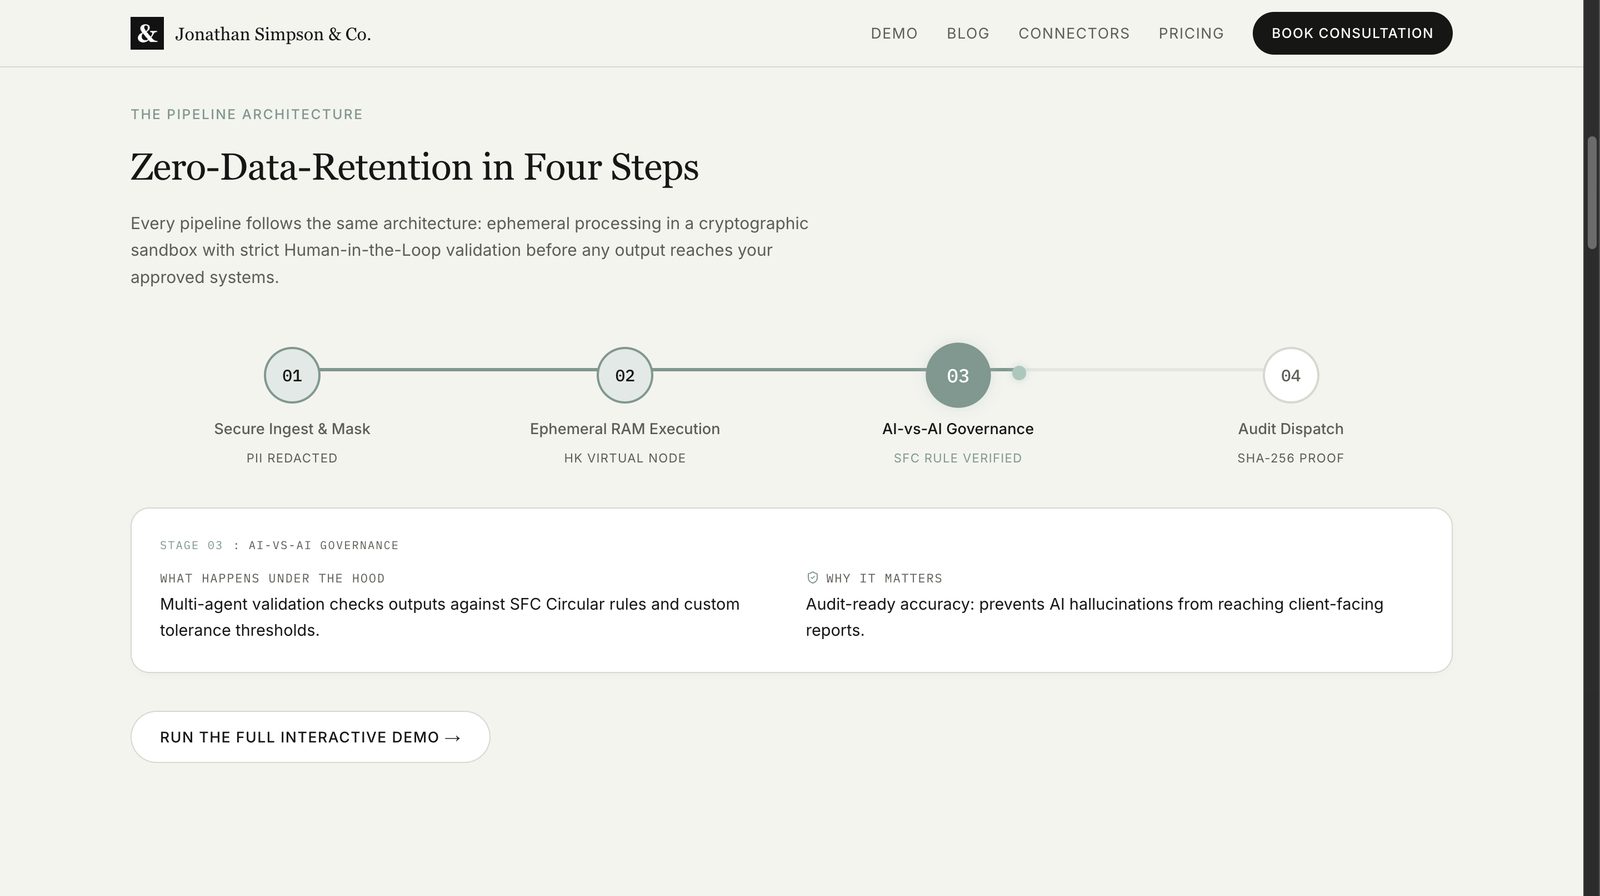The image size is (1600, 896).
Task: Select active step 03 circle
Action: pos(958,375)
